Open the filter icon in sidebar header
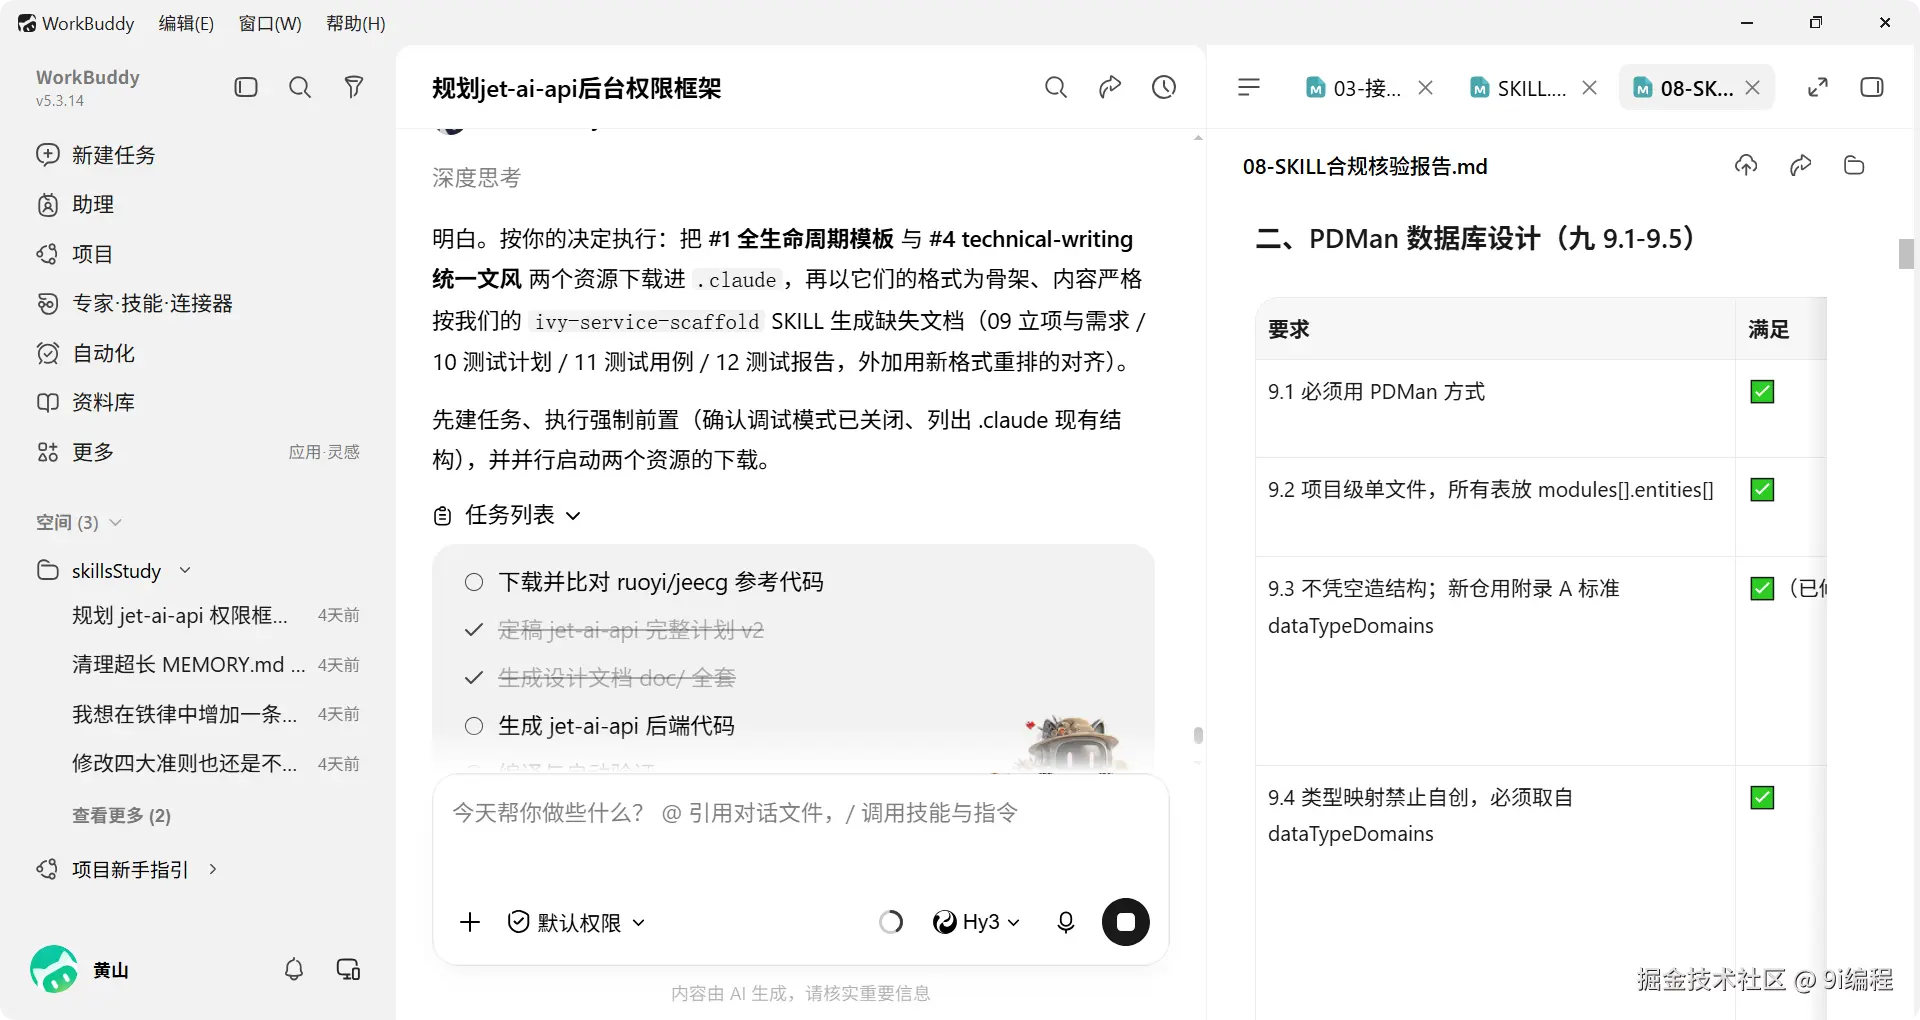Image resolution: width=1920 pixels, height=1020 pixels. [x=354, y=87]
